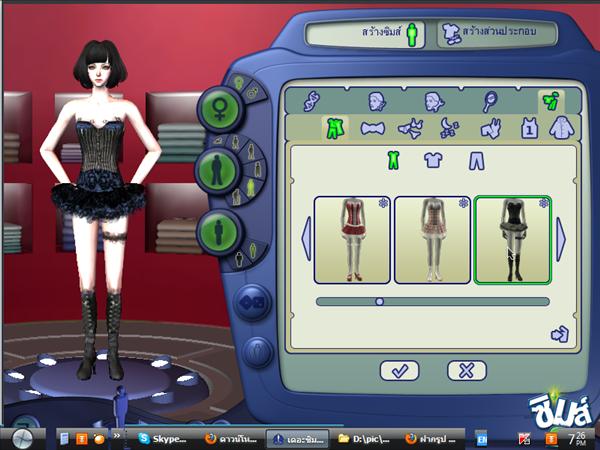This screenshot has height=450, width=600.
Task: Show next outfits with right arrow
Action: [561, 240]
